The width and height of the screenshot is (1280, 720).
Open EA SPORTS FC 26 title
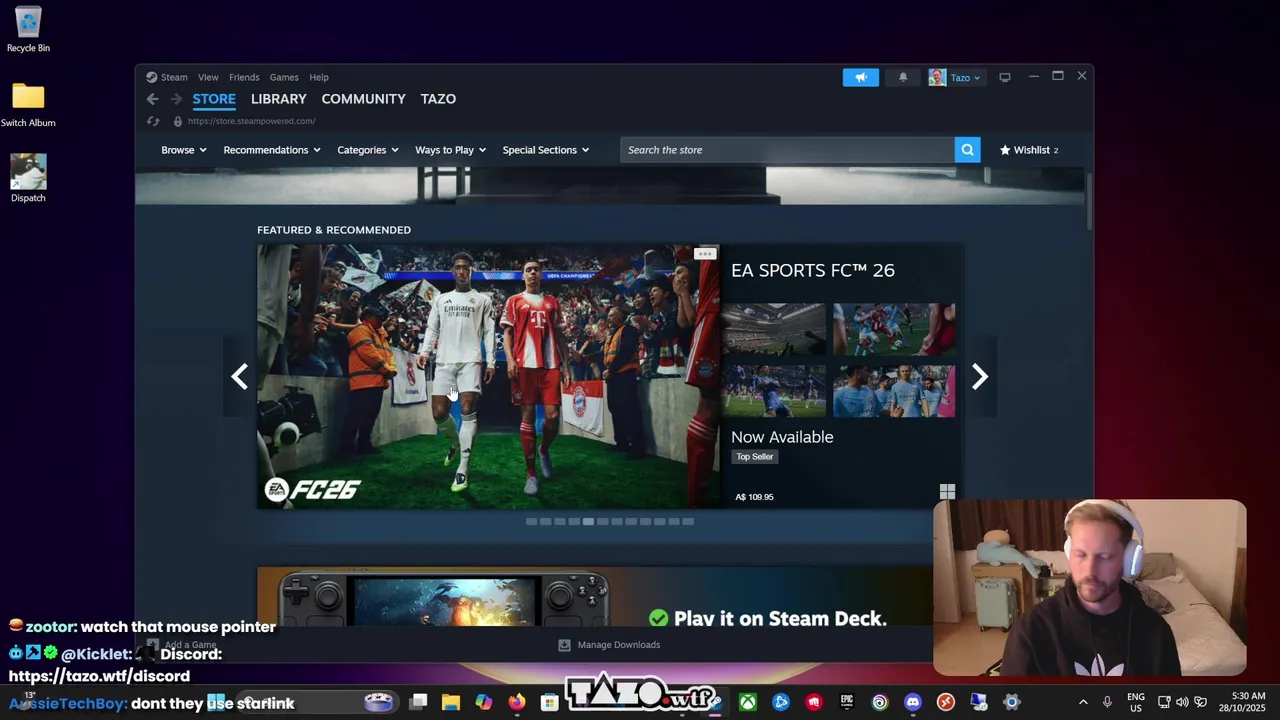(813, 270)
